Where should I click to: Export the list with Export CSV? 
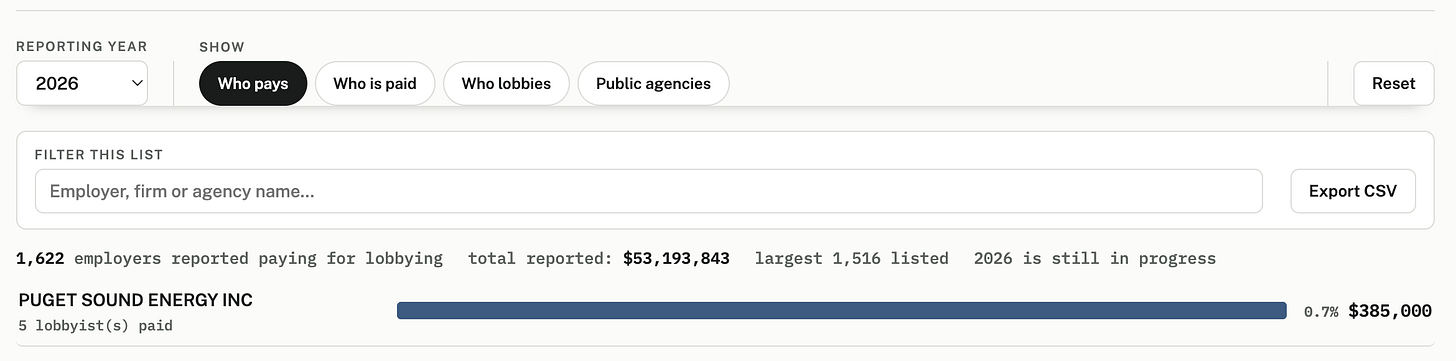point(1353,191)
